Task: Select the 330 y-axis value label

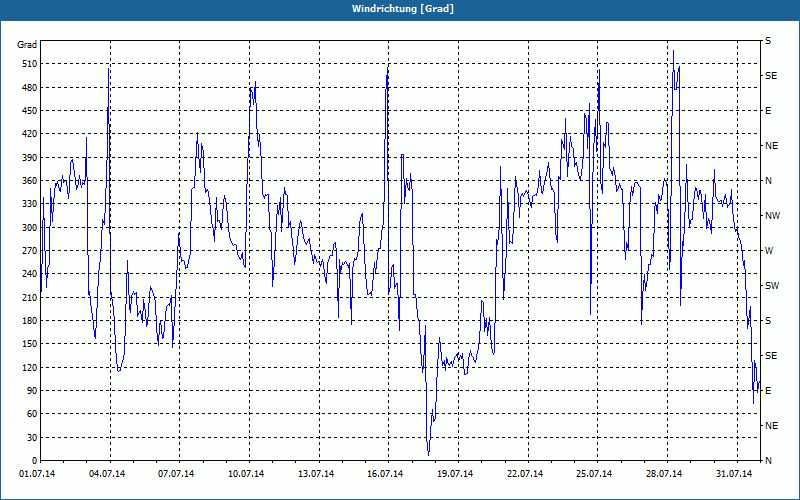Action: pos(30,204)
